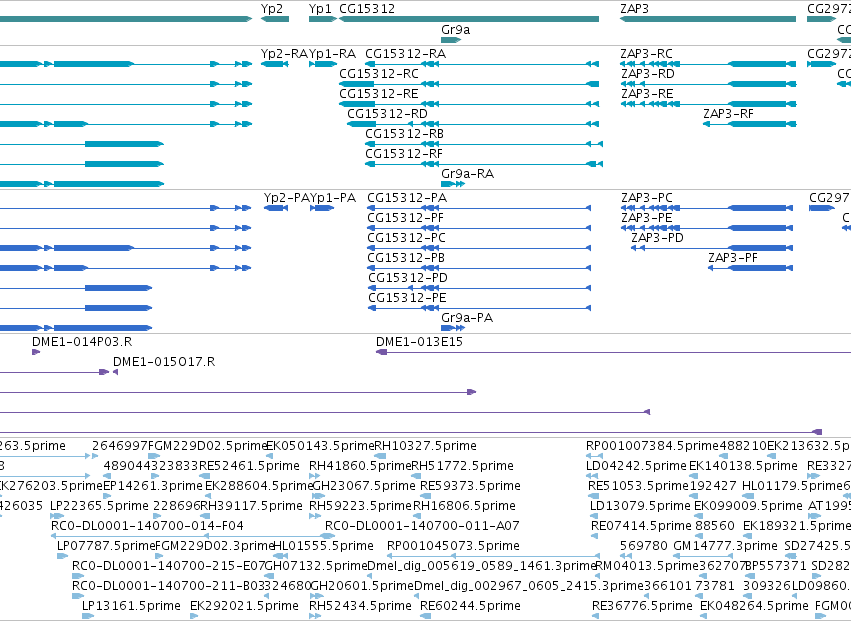Select EST HL01555.5prime

pos(323,546)
